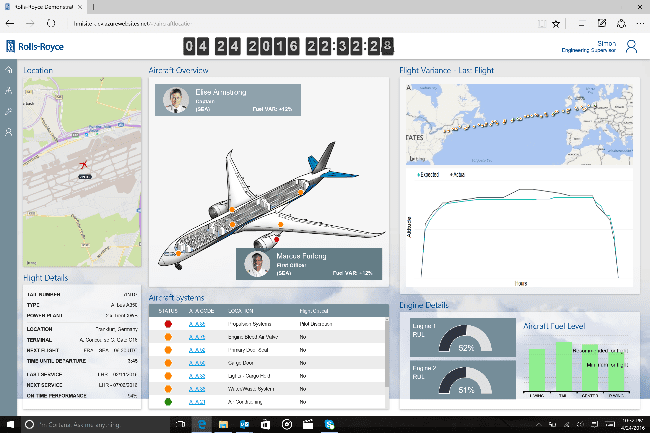650x433 pixels.
Task: Add page to favorites with star icon
Action: 556,21
